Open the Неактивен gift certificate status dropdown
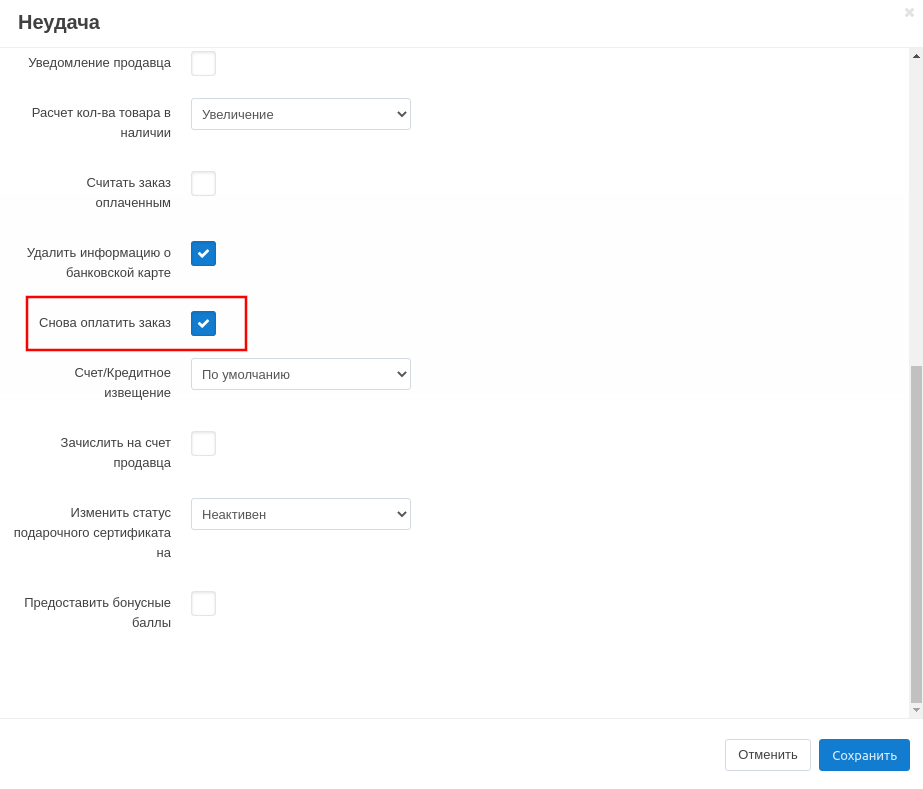This screenshot has height=789, width=923. click(x=300, y=514)
